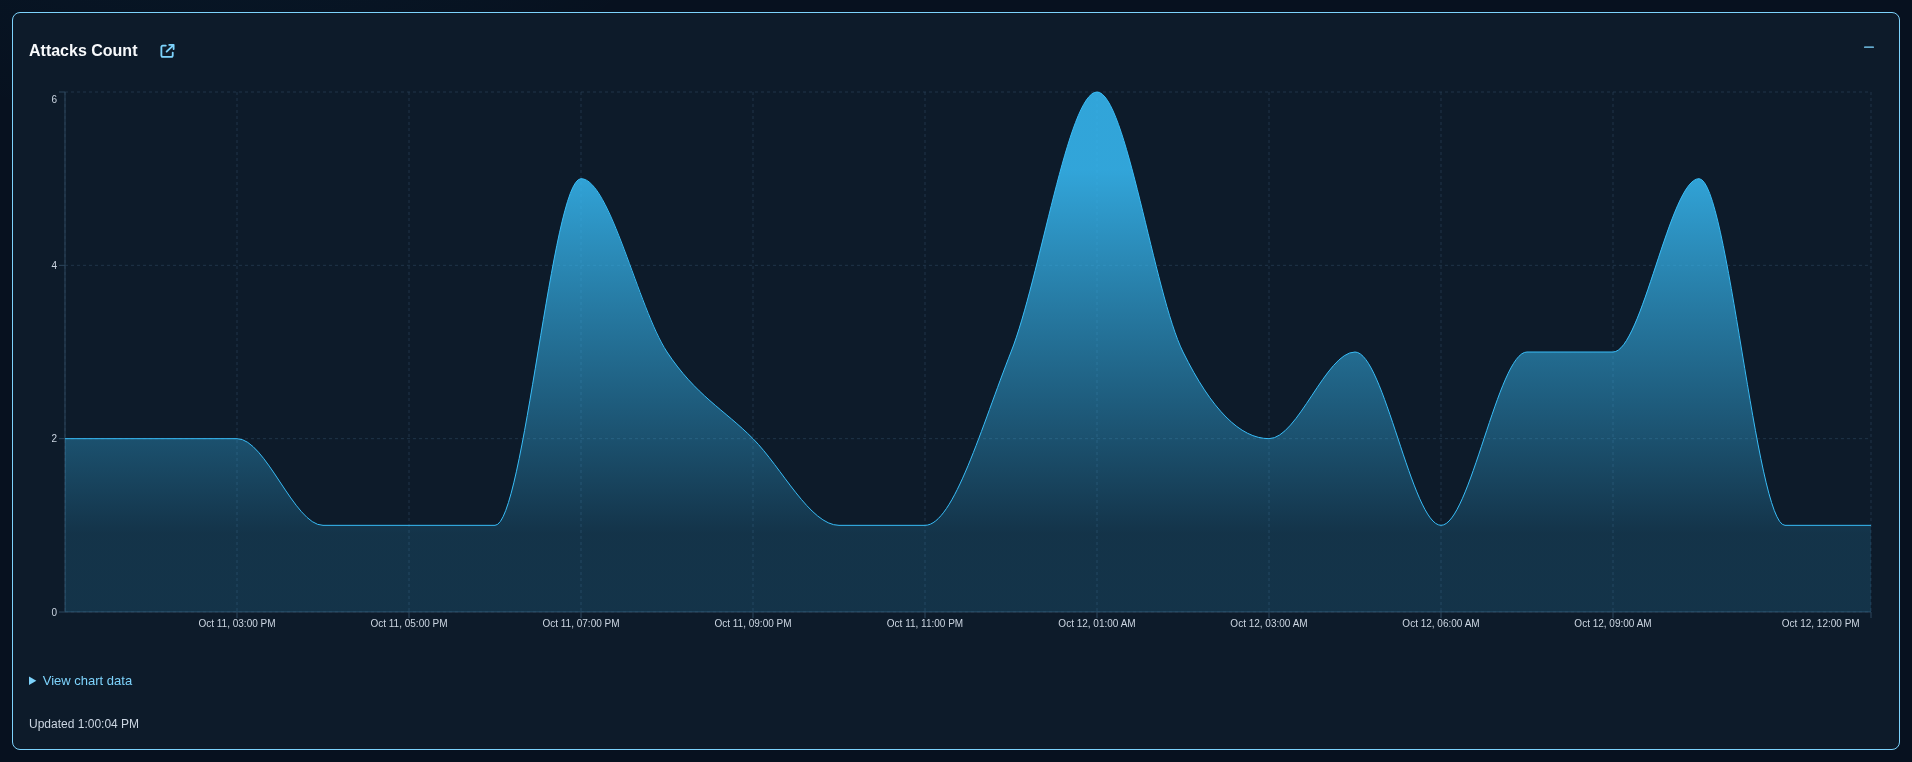This screenshot has width=1912, height=762.
Task: Click the y-axis value 4
Action: 54,266
